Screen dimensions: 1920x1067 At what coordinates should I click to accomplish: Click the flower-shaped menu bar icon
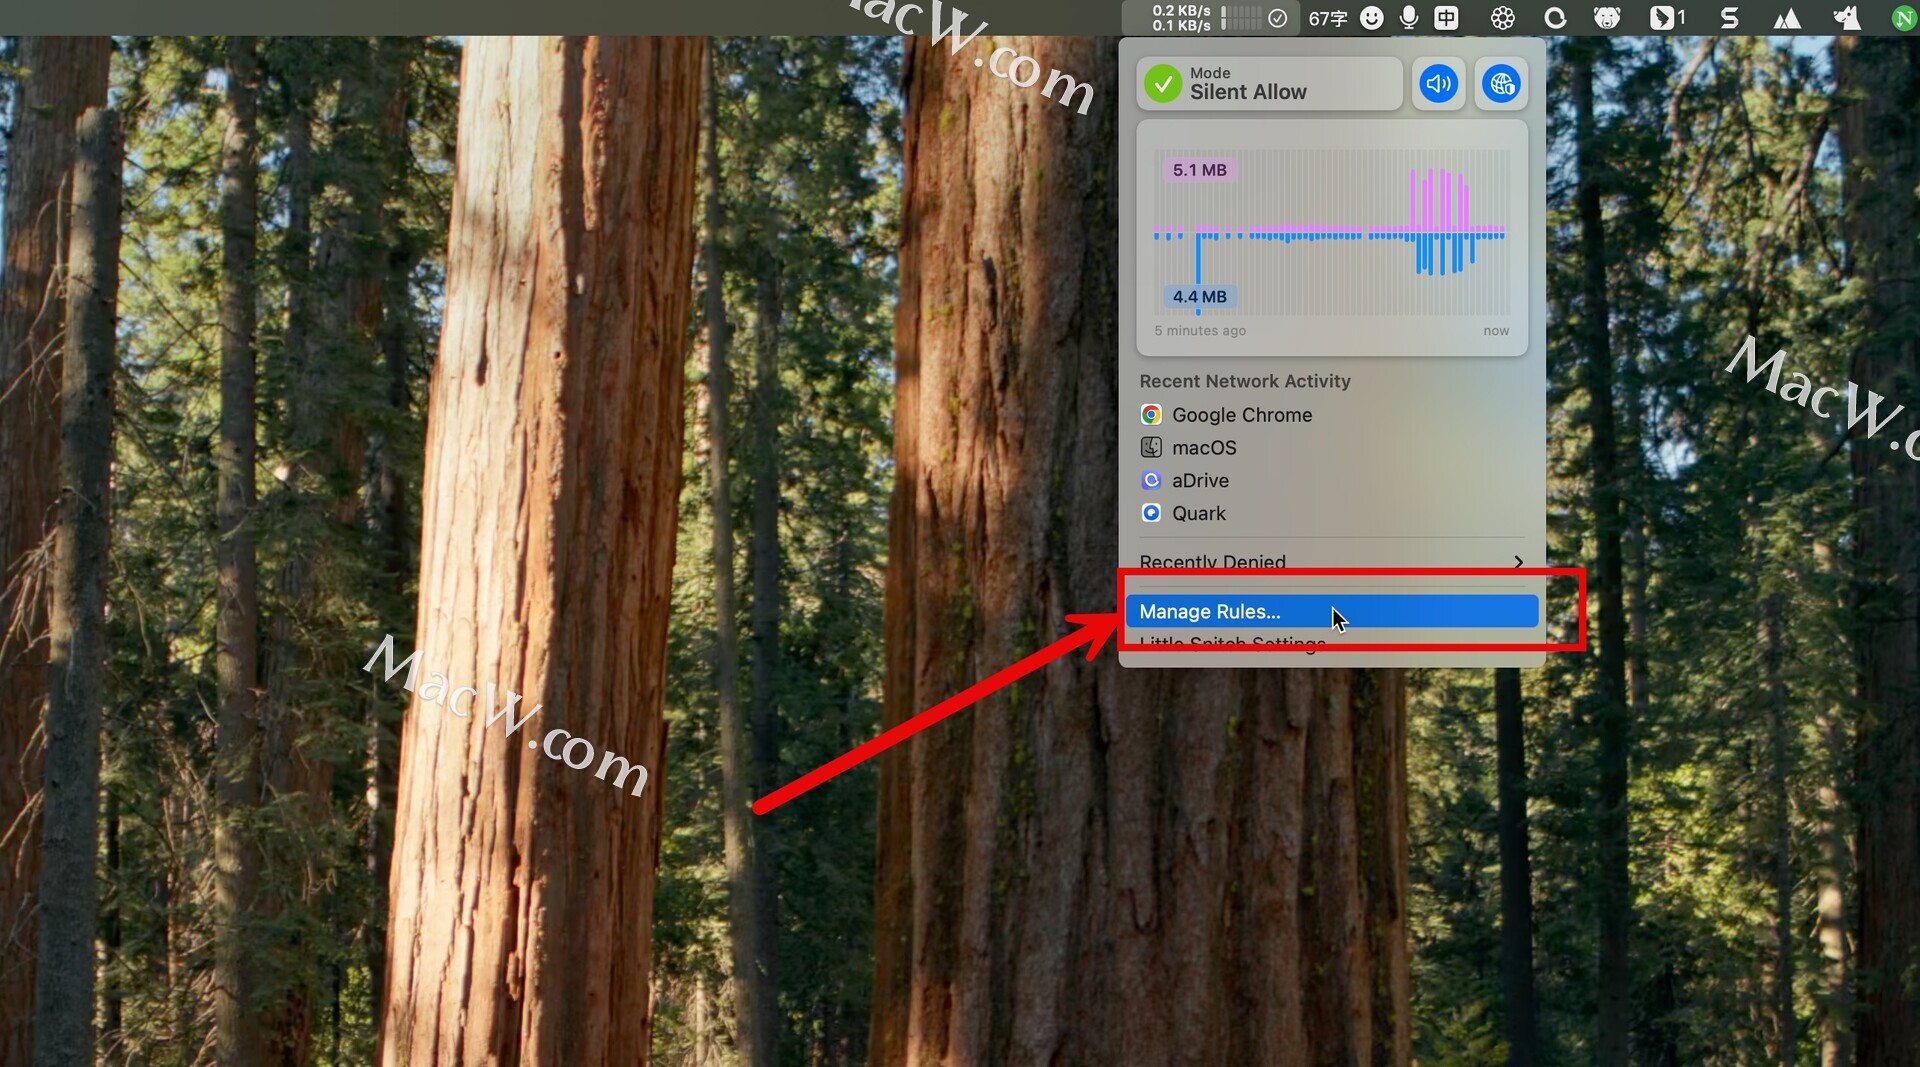(1502, 18)
